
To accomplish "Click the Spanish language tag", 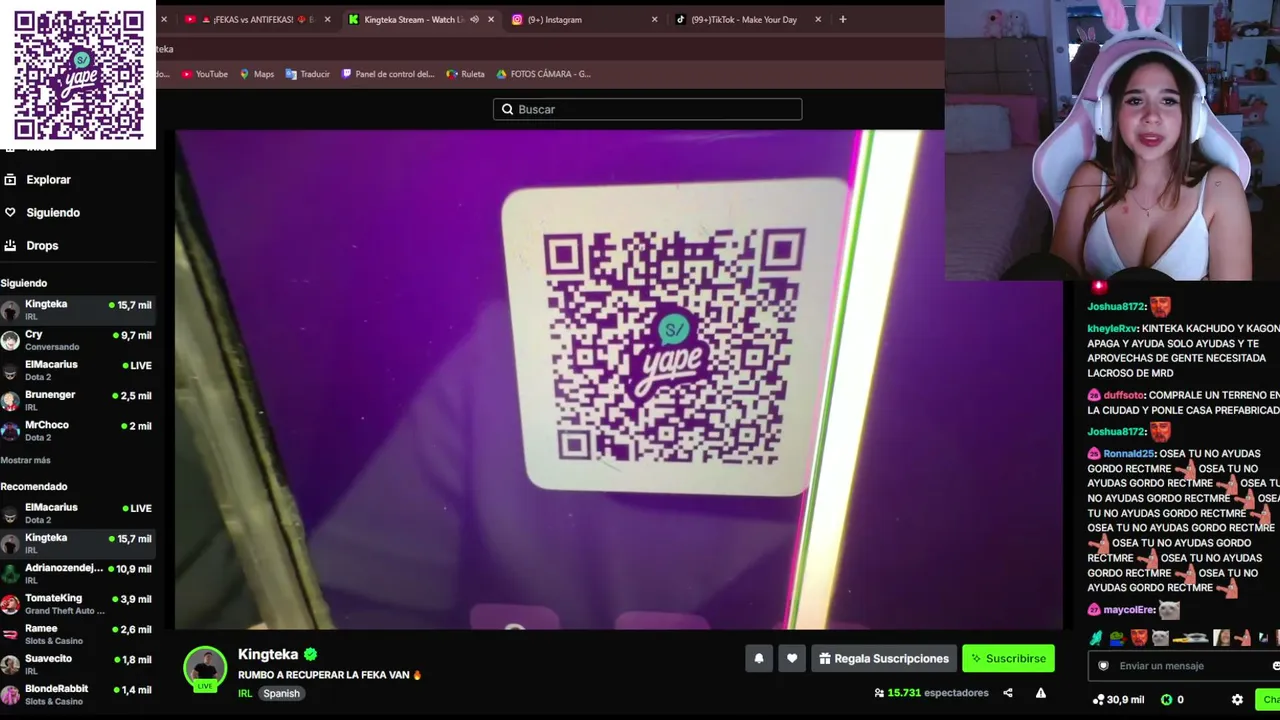I will tap(281, 693).
